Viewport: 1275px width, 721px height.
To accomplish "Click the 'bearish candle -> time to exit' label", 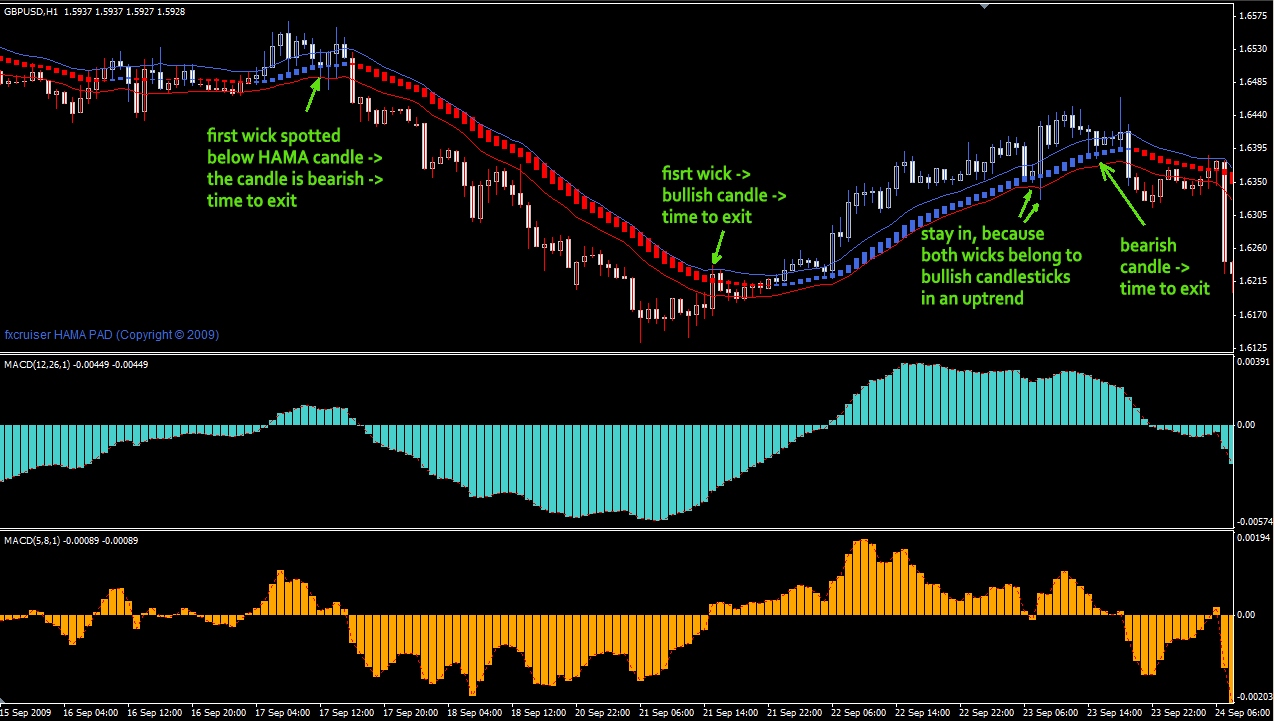I will [x=1164, y=266].
